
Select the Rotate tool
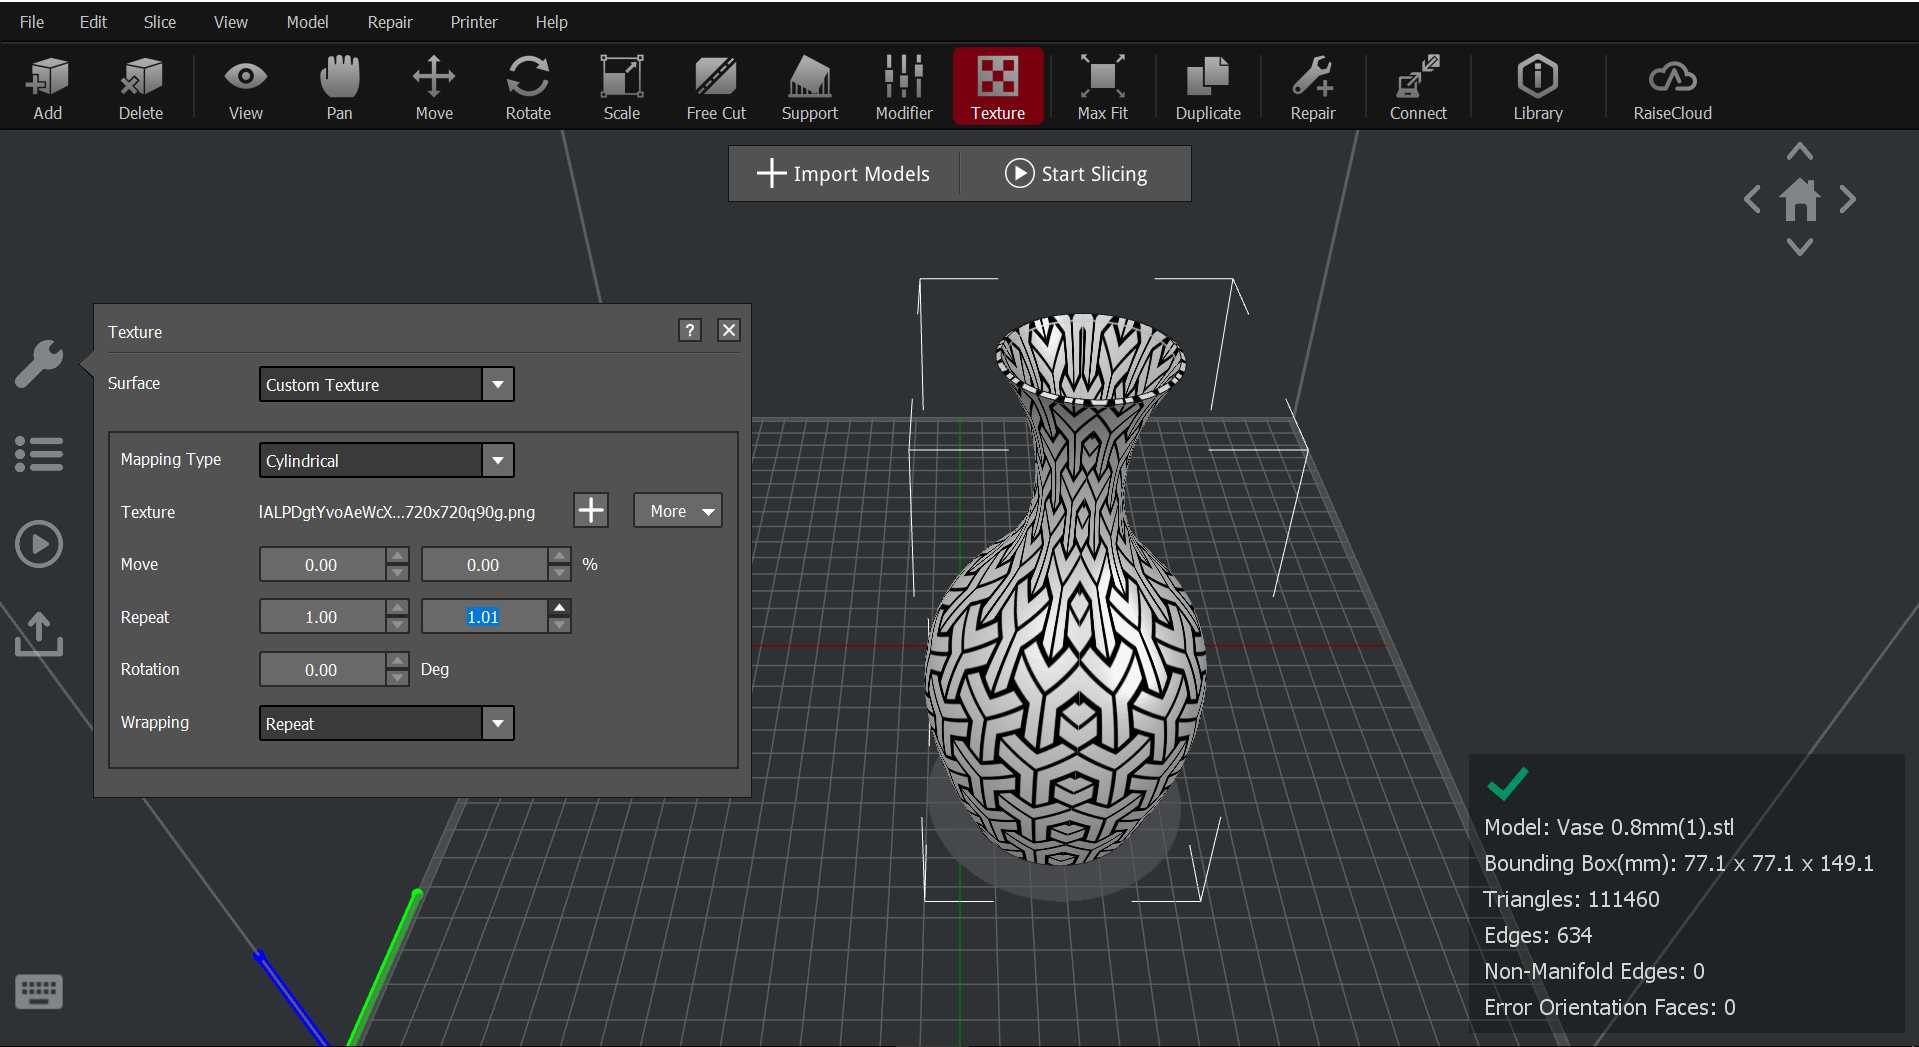[527, 86]
